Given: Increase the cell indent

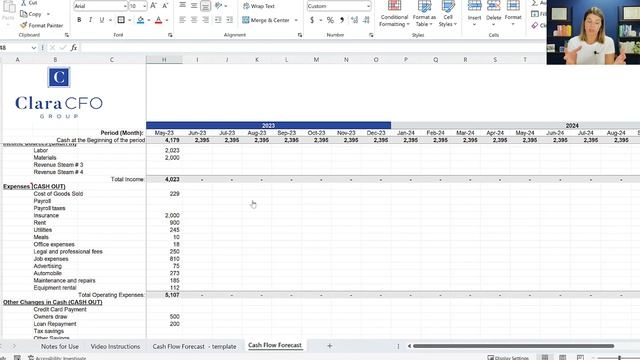Looking at the screenshot, I should [x=230, y=20].
